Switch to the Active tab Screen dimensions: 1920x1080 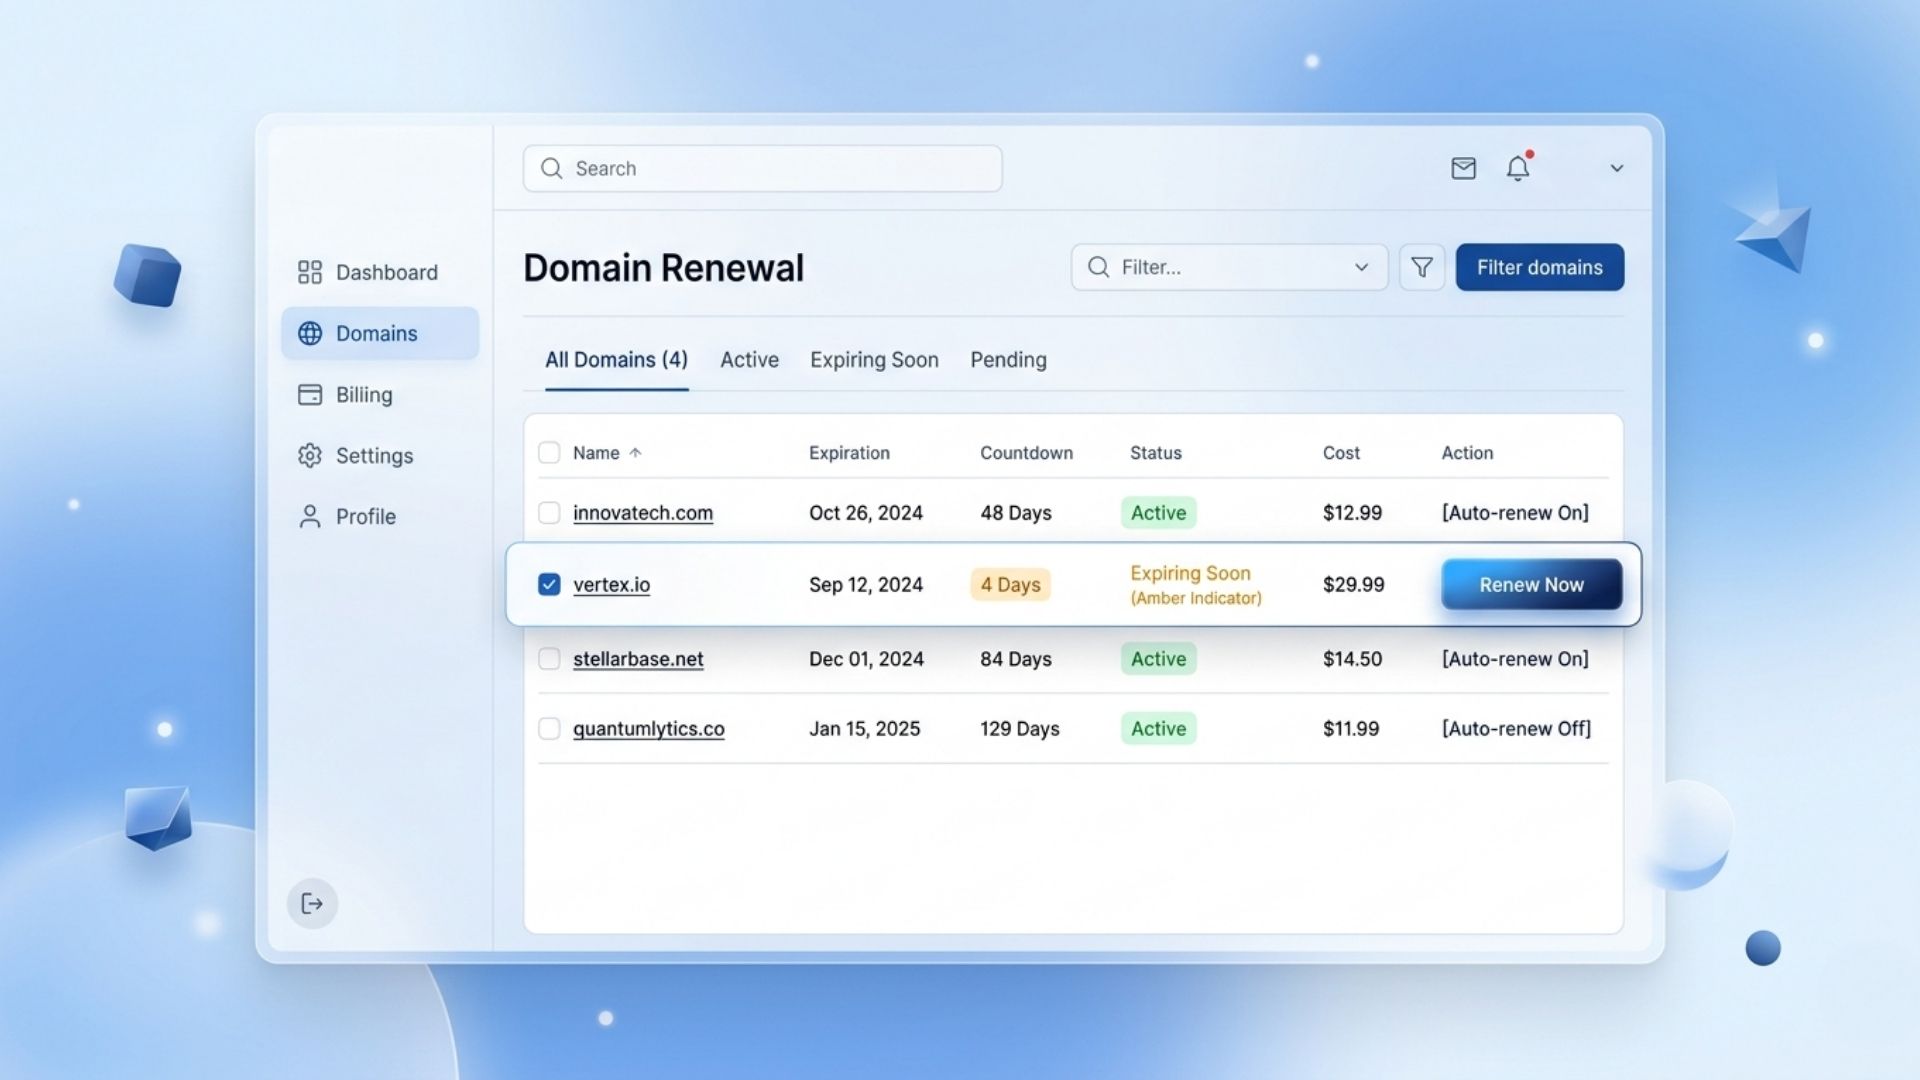749,360
